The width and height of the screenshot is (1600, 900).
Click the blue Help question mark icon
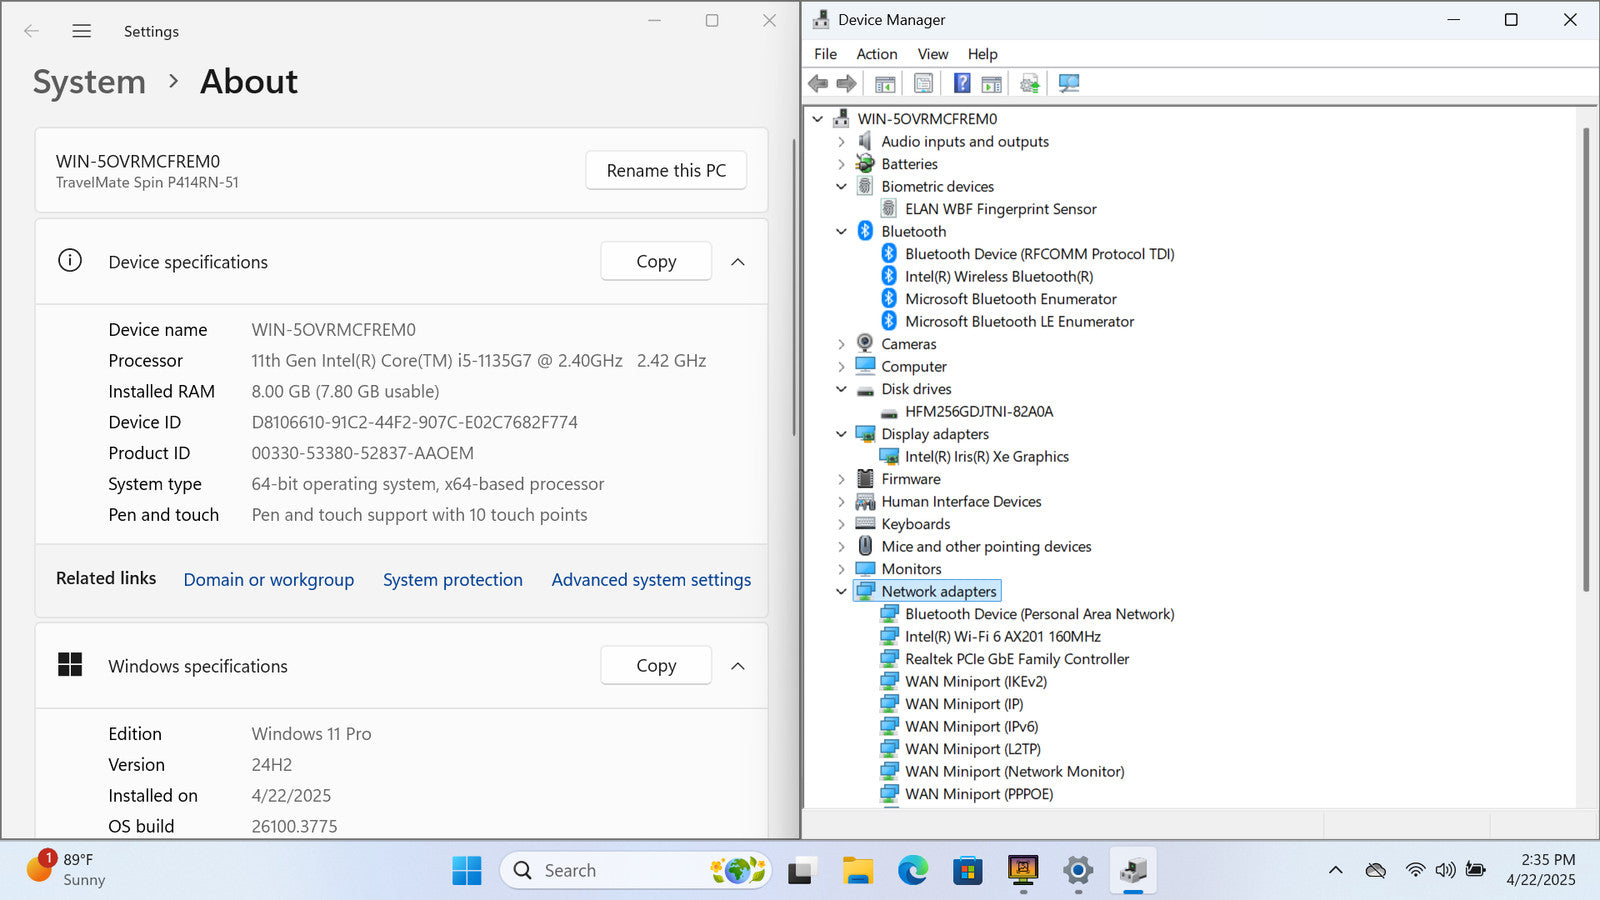coord(961,84)
